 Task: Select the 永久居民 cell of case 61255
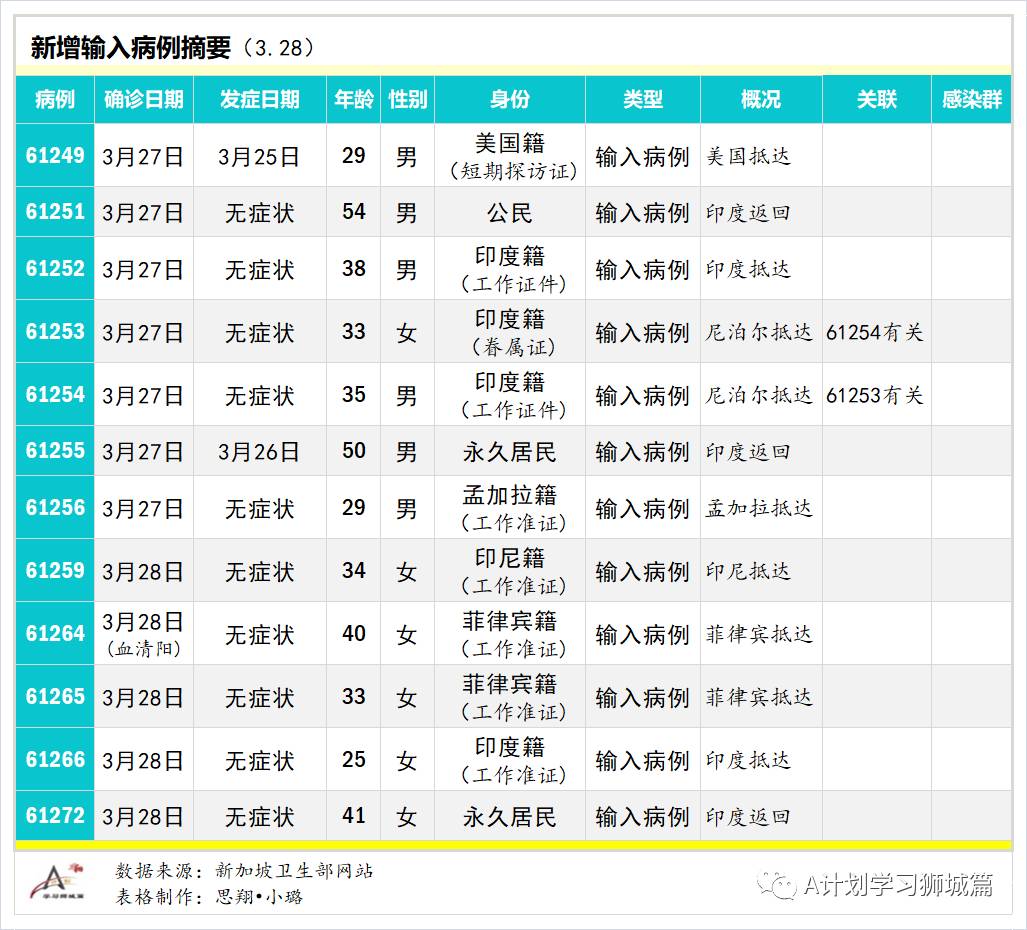point(510,451)
